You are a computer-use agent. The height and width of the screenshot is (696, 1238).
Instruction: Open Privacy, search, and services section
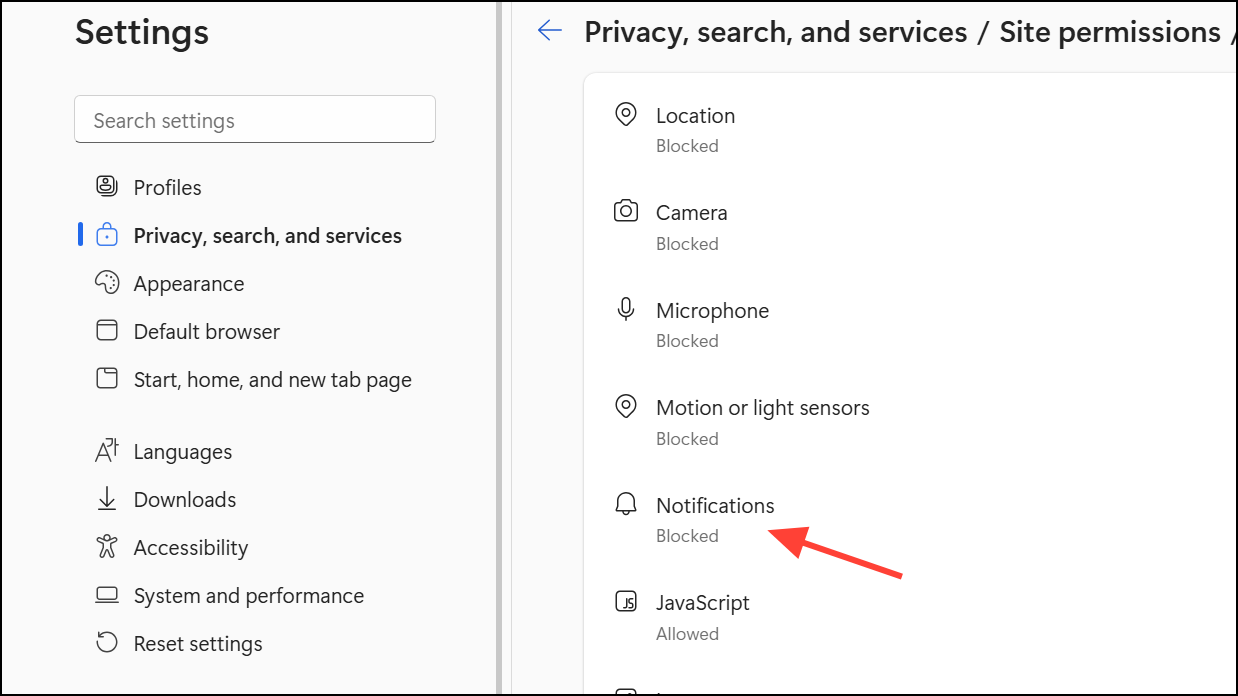click(267, 236)
